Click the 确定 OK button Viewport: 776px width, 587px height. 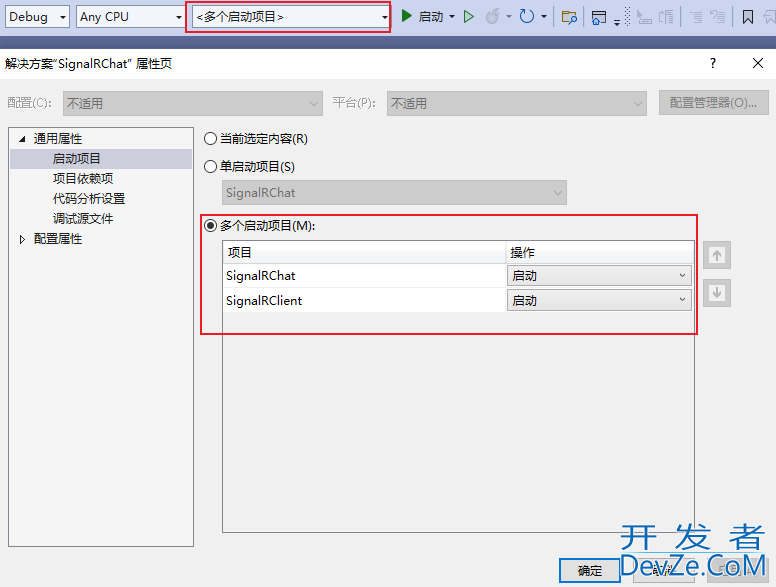click(x=589, y=571)
